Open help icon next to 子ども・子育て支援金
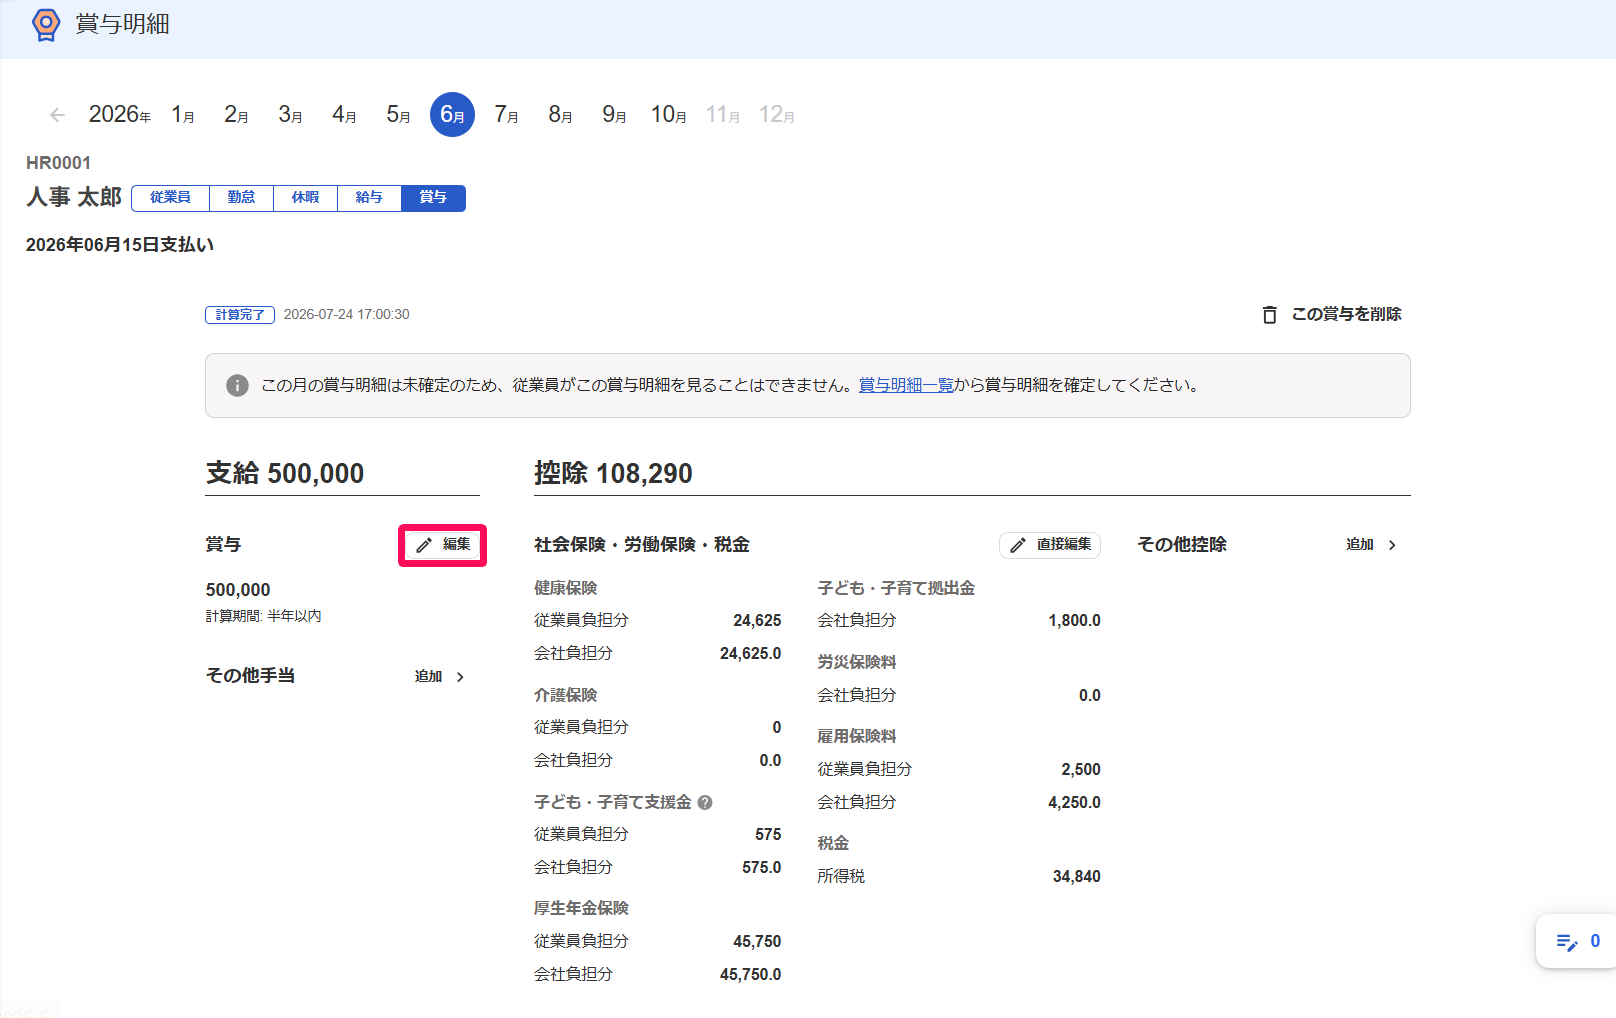This screenshot has height=1018, width=1616. (x=705, y=802)
